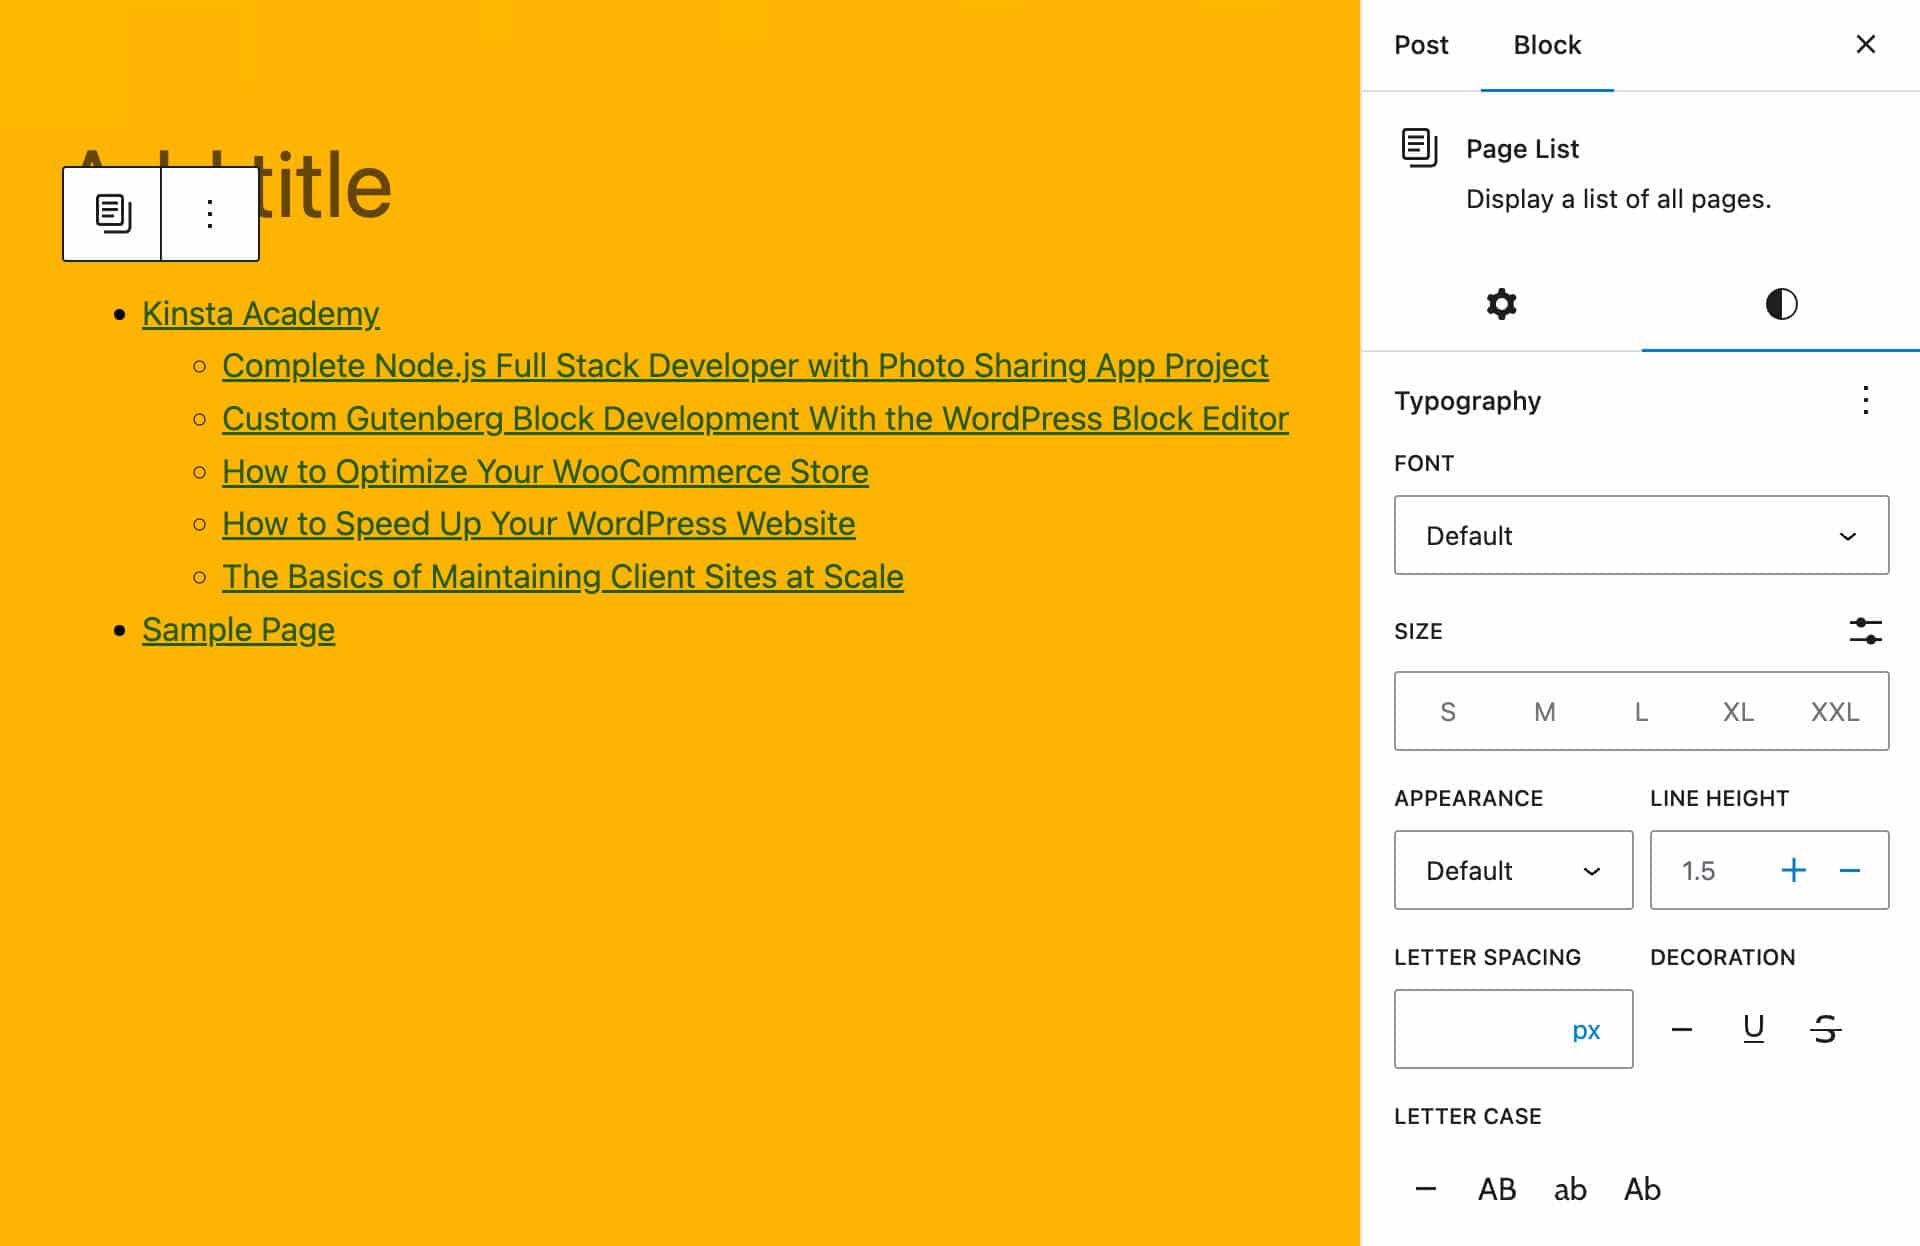This screenshot has width=1920, height=1246.
Task: Switch to the Styles half-circle tab
Action: (1780, 304)
